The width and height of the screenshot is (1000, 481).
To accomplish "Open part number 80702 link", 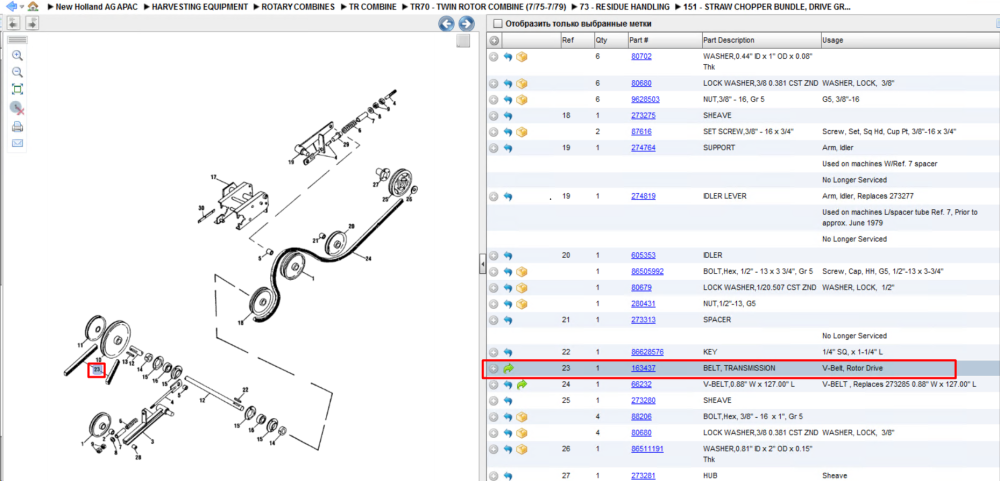I will pos(641,56).
